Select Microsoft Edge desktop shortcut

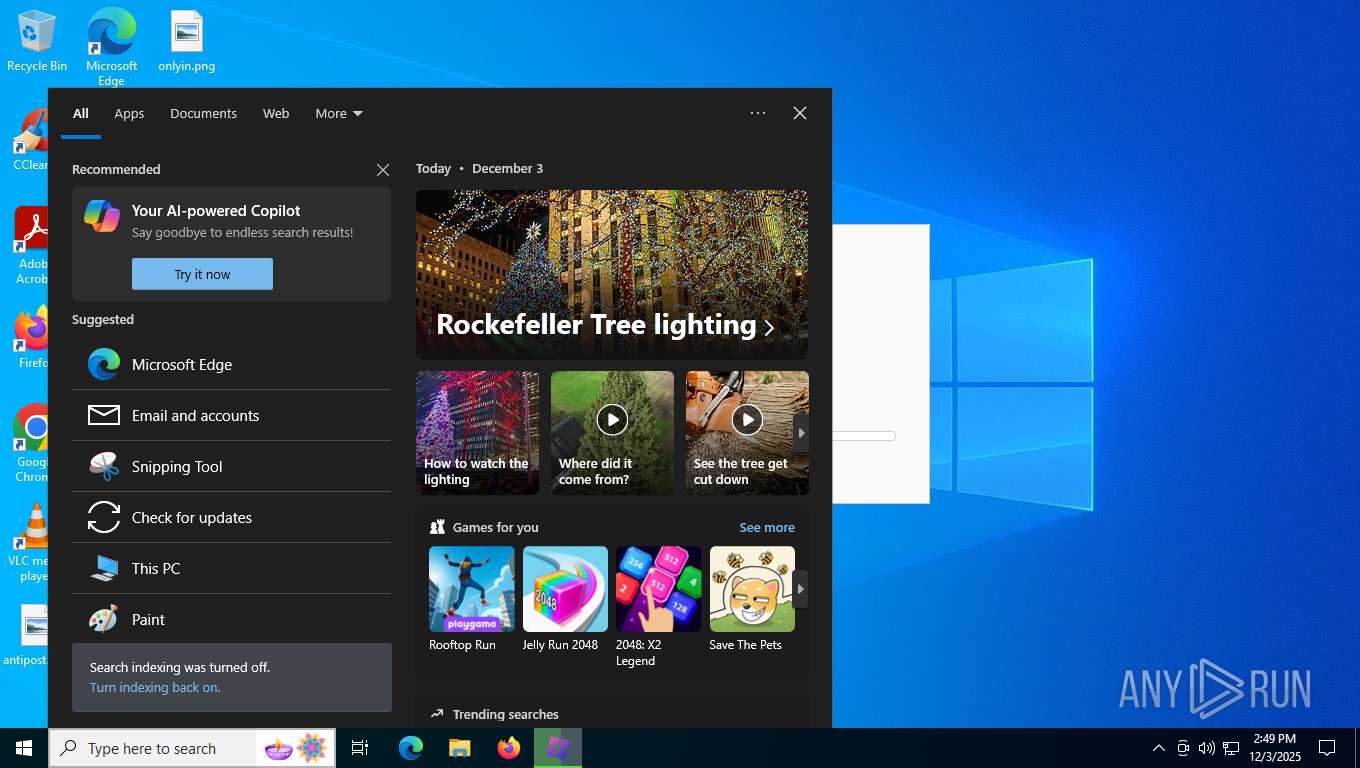click(111, 47)
